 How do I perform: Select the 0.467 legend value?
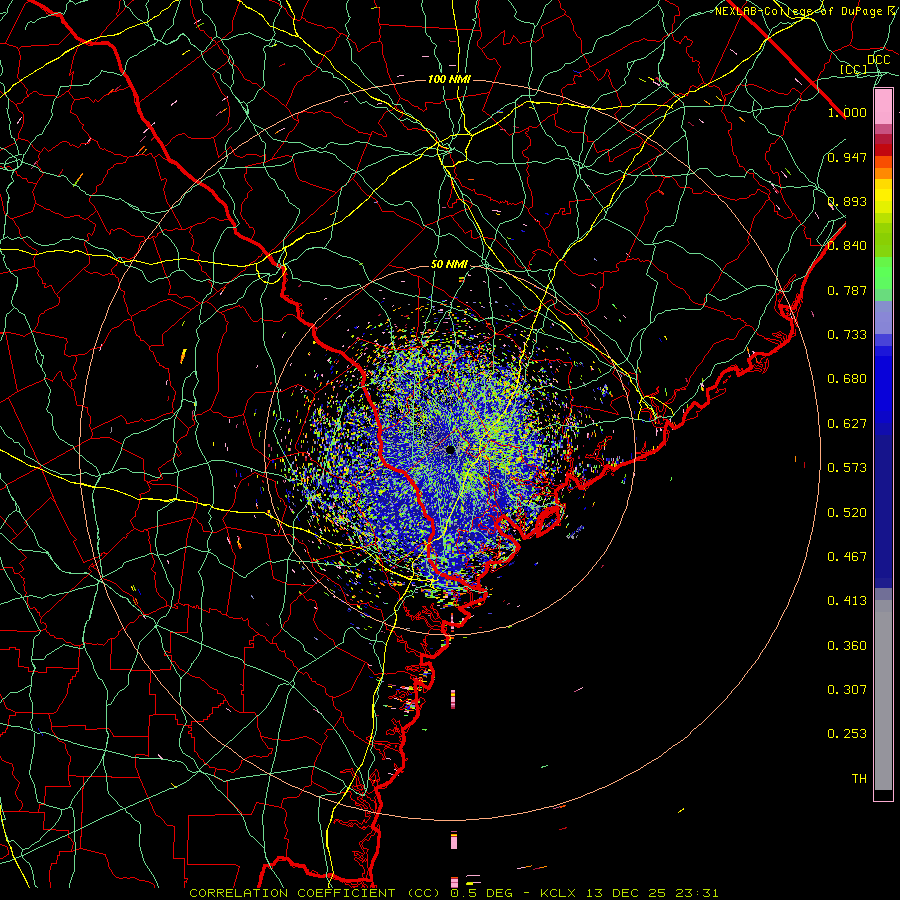click(x=847, y=557)
